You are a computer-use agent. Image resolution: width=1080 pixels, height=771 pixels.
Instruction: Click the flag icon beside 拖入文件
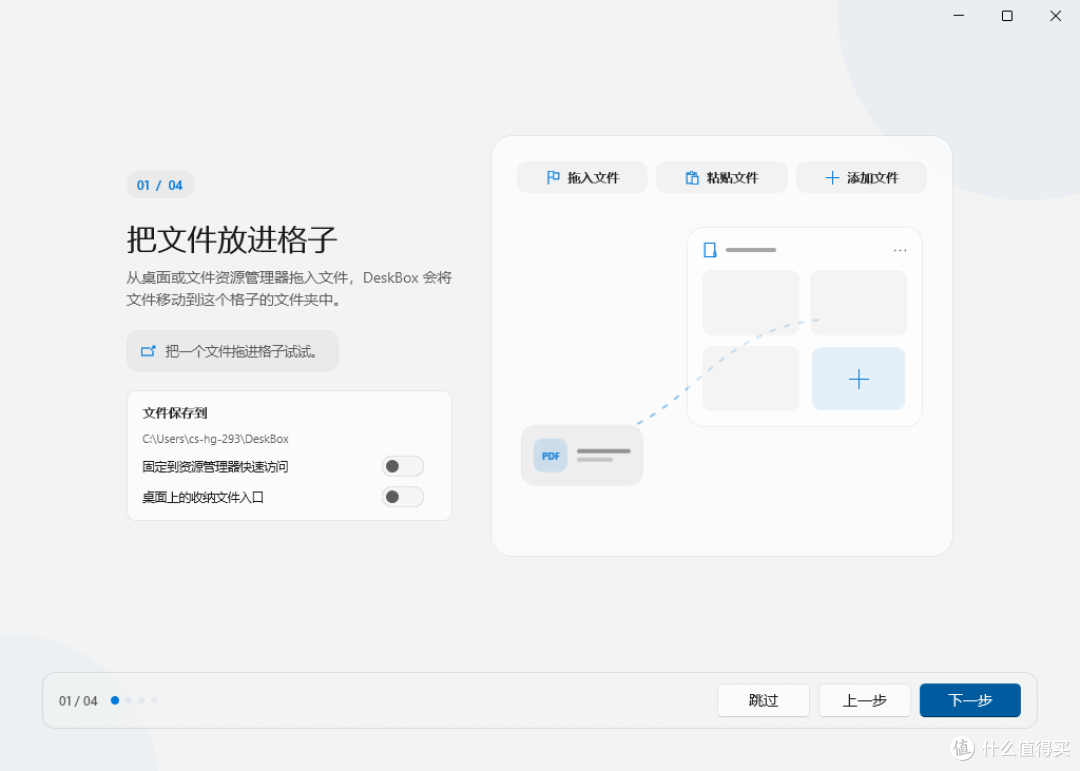[x=552, y=178]
